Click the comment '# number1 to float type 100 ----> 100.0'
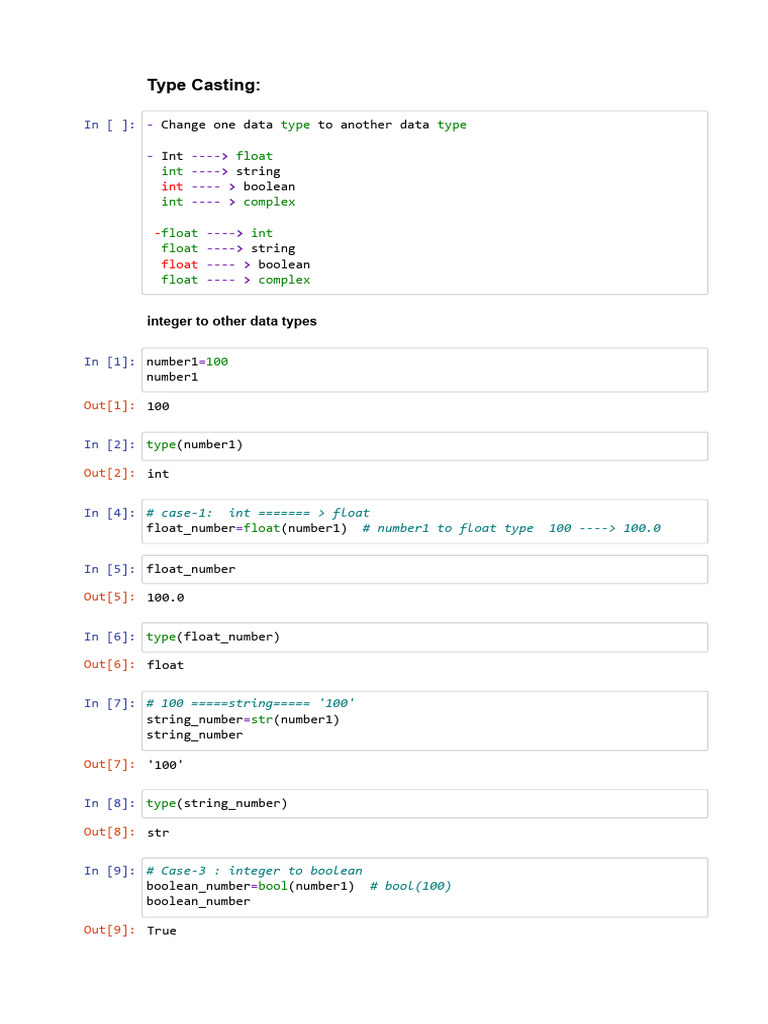Viewport: 768px width, 1024px height. pyautogui.click(x=512, y=528)
